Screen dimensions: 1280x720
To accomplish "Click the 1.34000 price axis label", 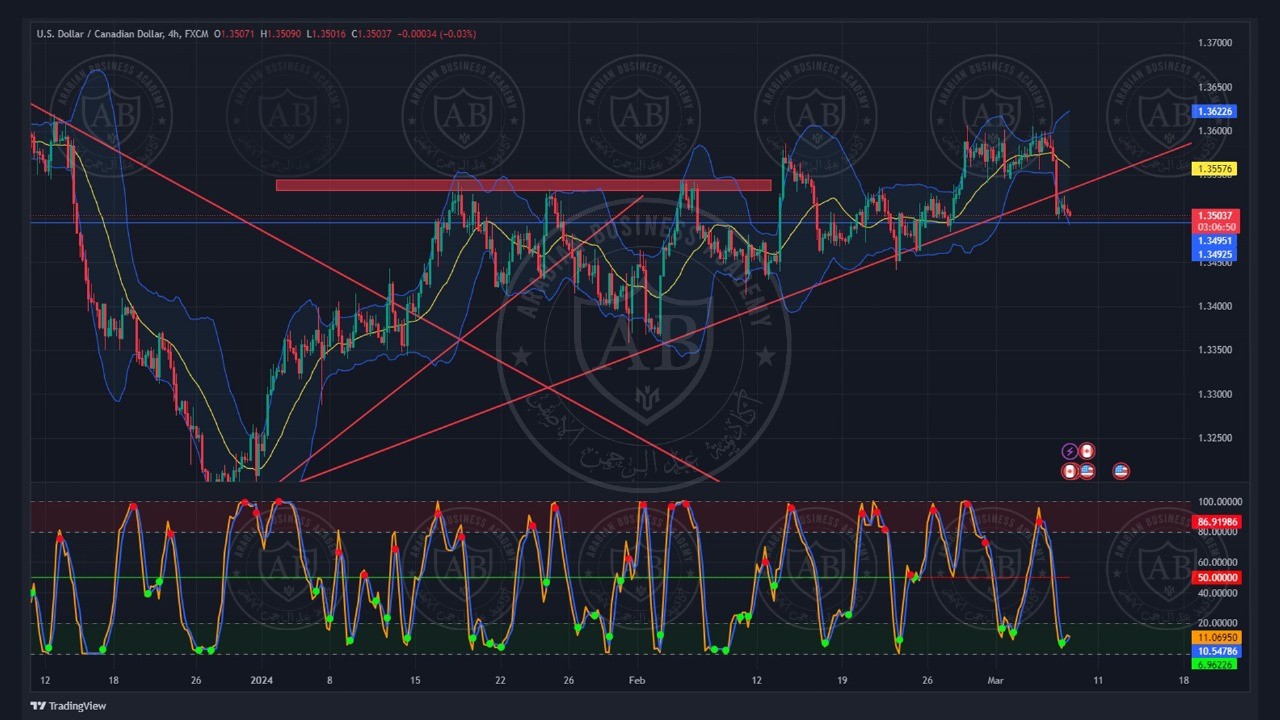I will point(1215,306).
